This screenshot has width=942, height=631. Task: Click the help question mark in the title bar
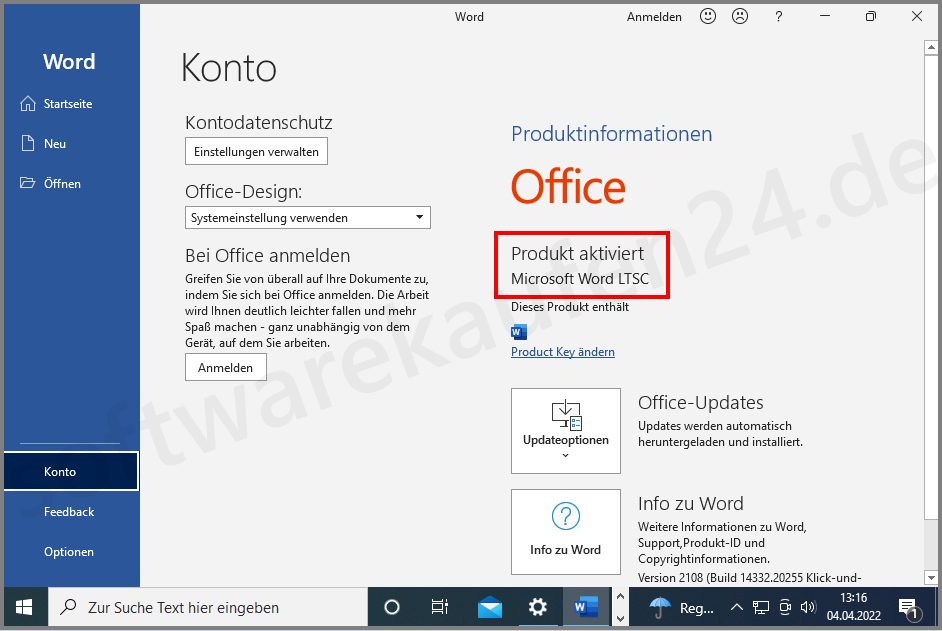coord(779,16)
